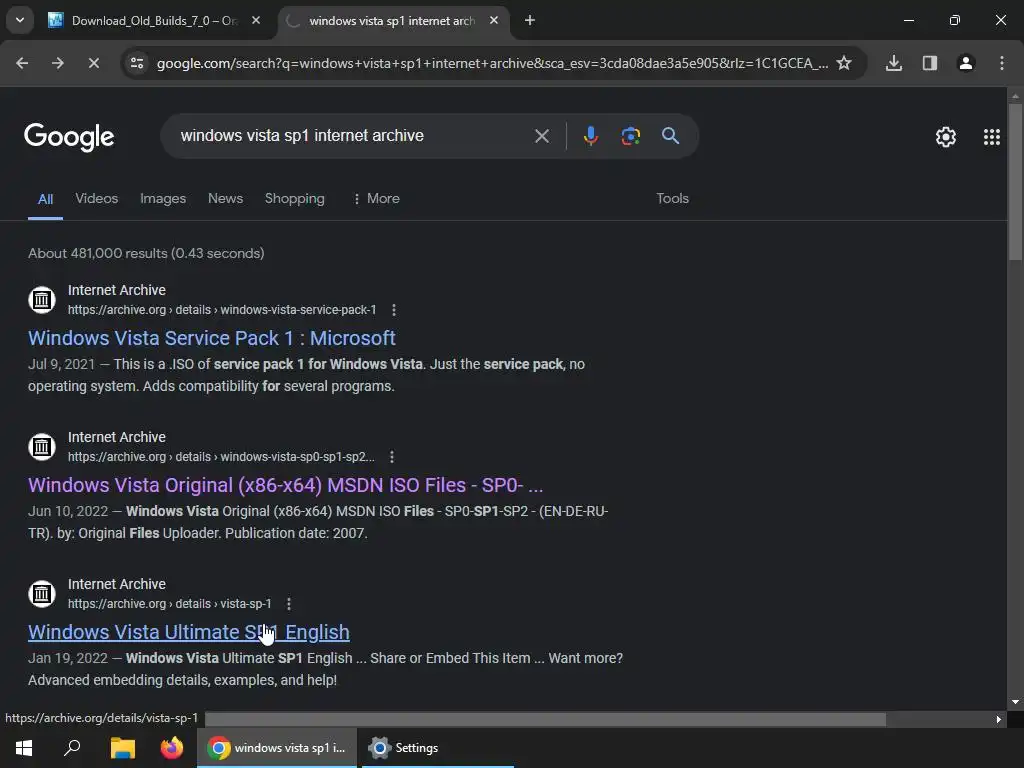Open a new tab with the plus icon
This screenshot has width=1024, height=768.
click(x=530, y=21)
